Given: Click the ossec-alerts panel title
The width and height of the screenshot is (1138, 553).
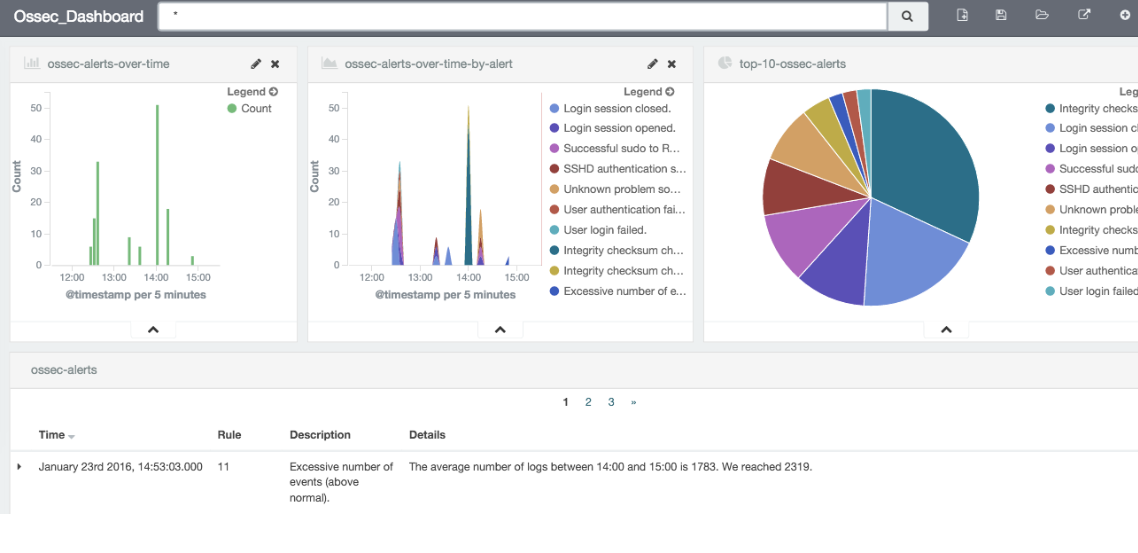Looking at the screenshot, I should (64, 370).
